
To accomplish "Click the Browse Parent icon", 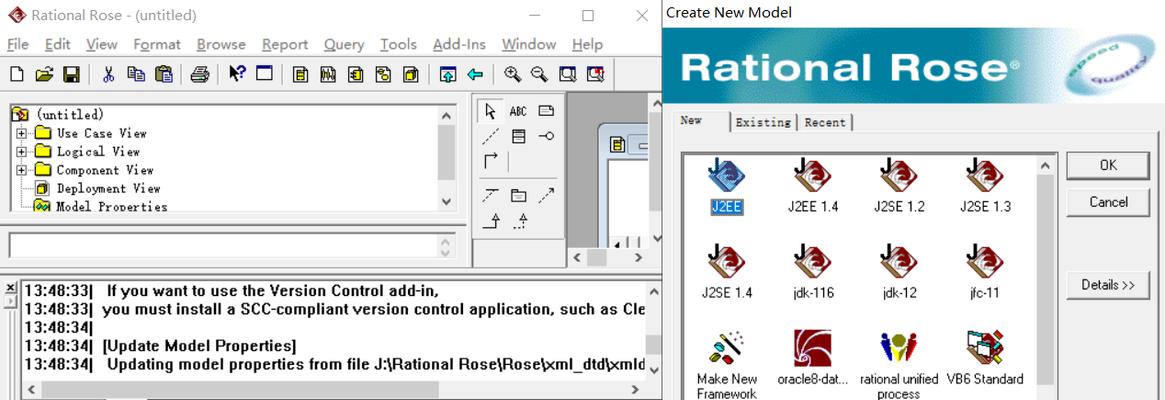I will [447, 74].
